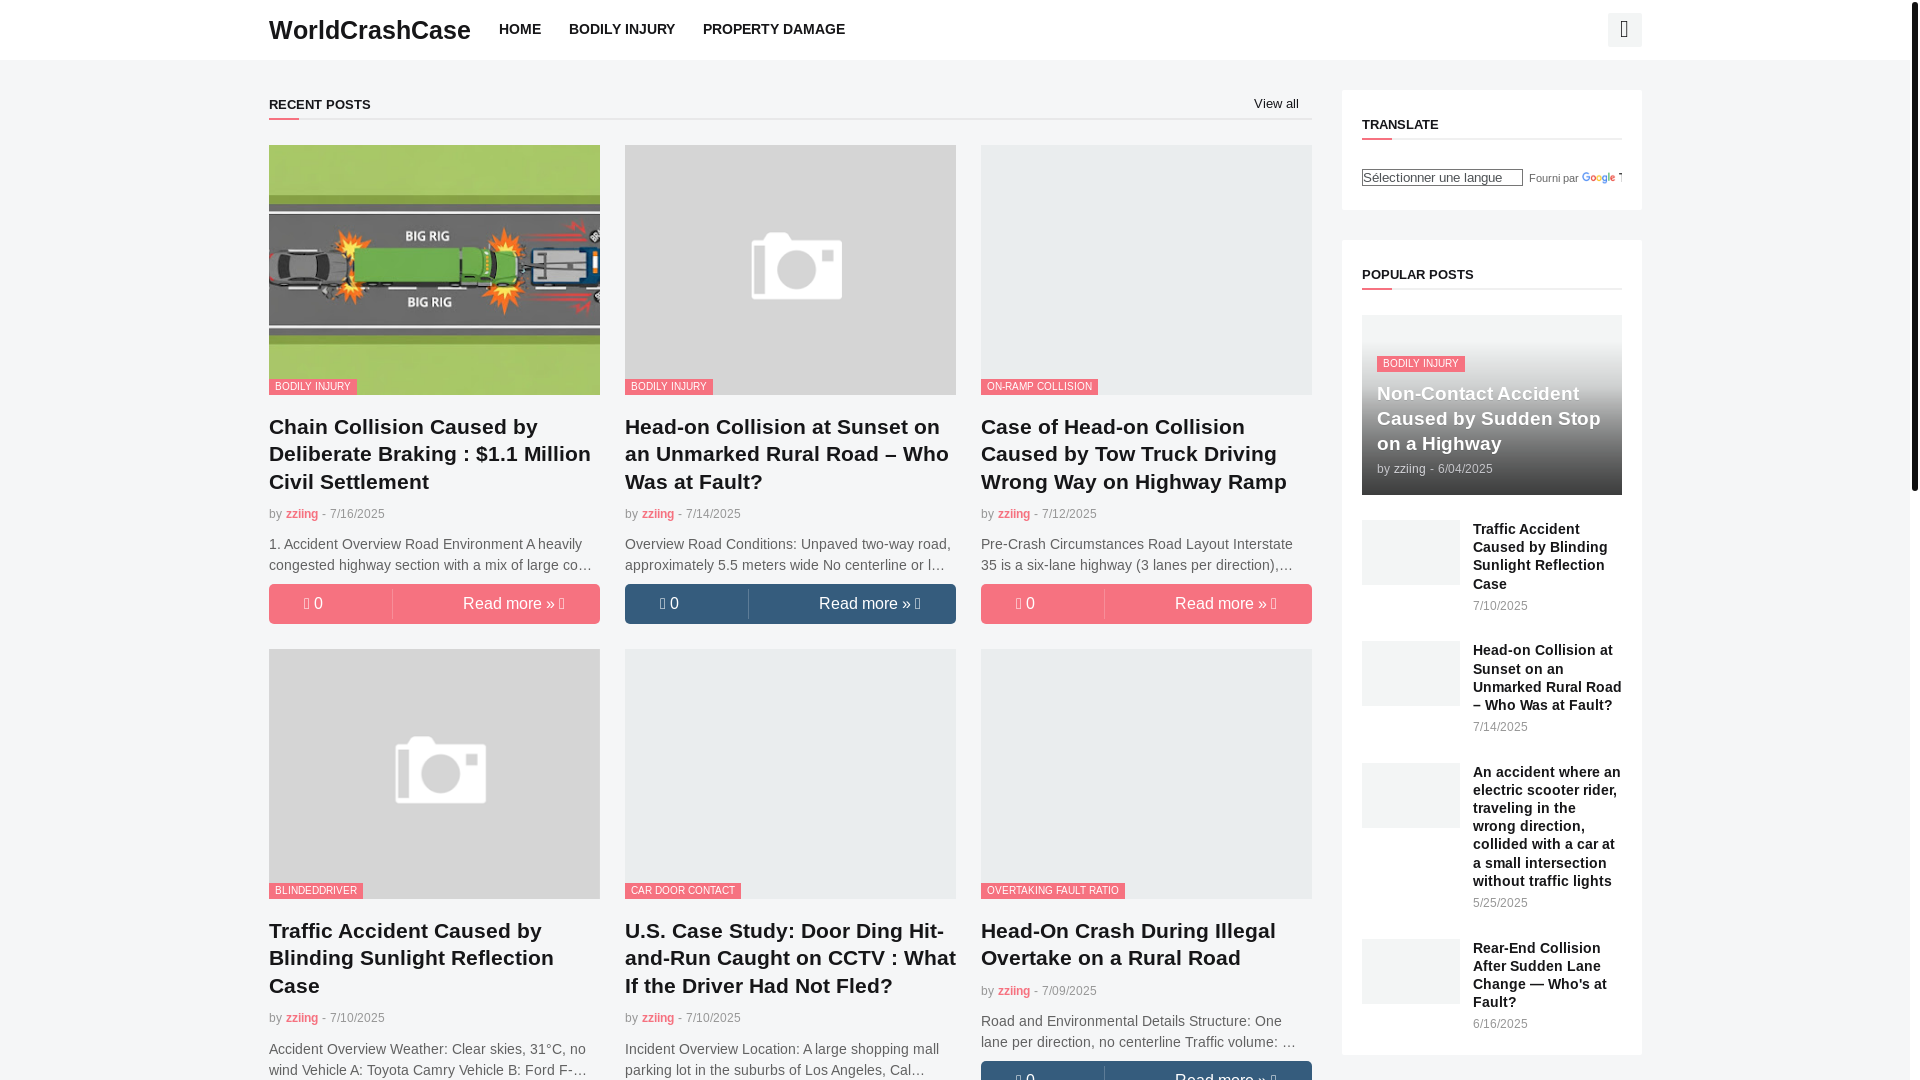Open popular post Non-Contact Accident Sudden Stop
Viewport: 1920px width, 1080px height.
click(1488, 419)
